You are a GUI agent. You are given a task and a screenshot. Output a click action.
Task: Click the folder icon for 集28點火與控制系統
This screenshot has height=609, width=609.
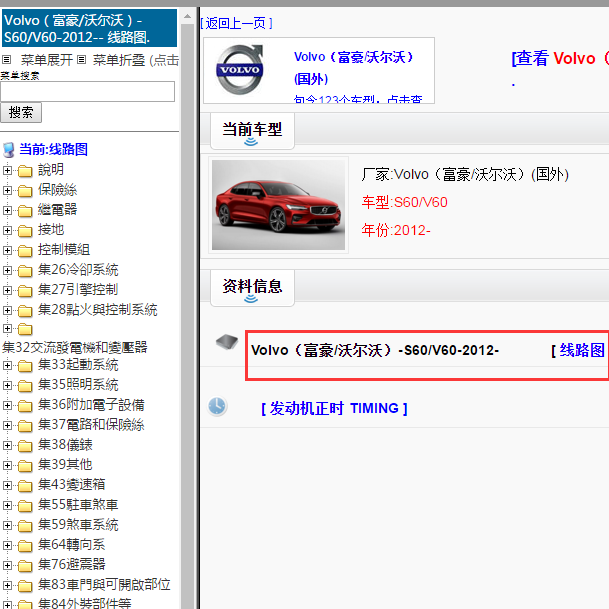pos(25,311)
